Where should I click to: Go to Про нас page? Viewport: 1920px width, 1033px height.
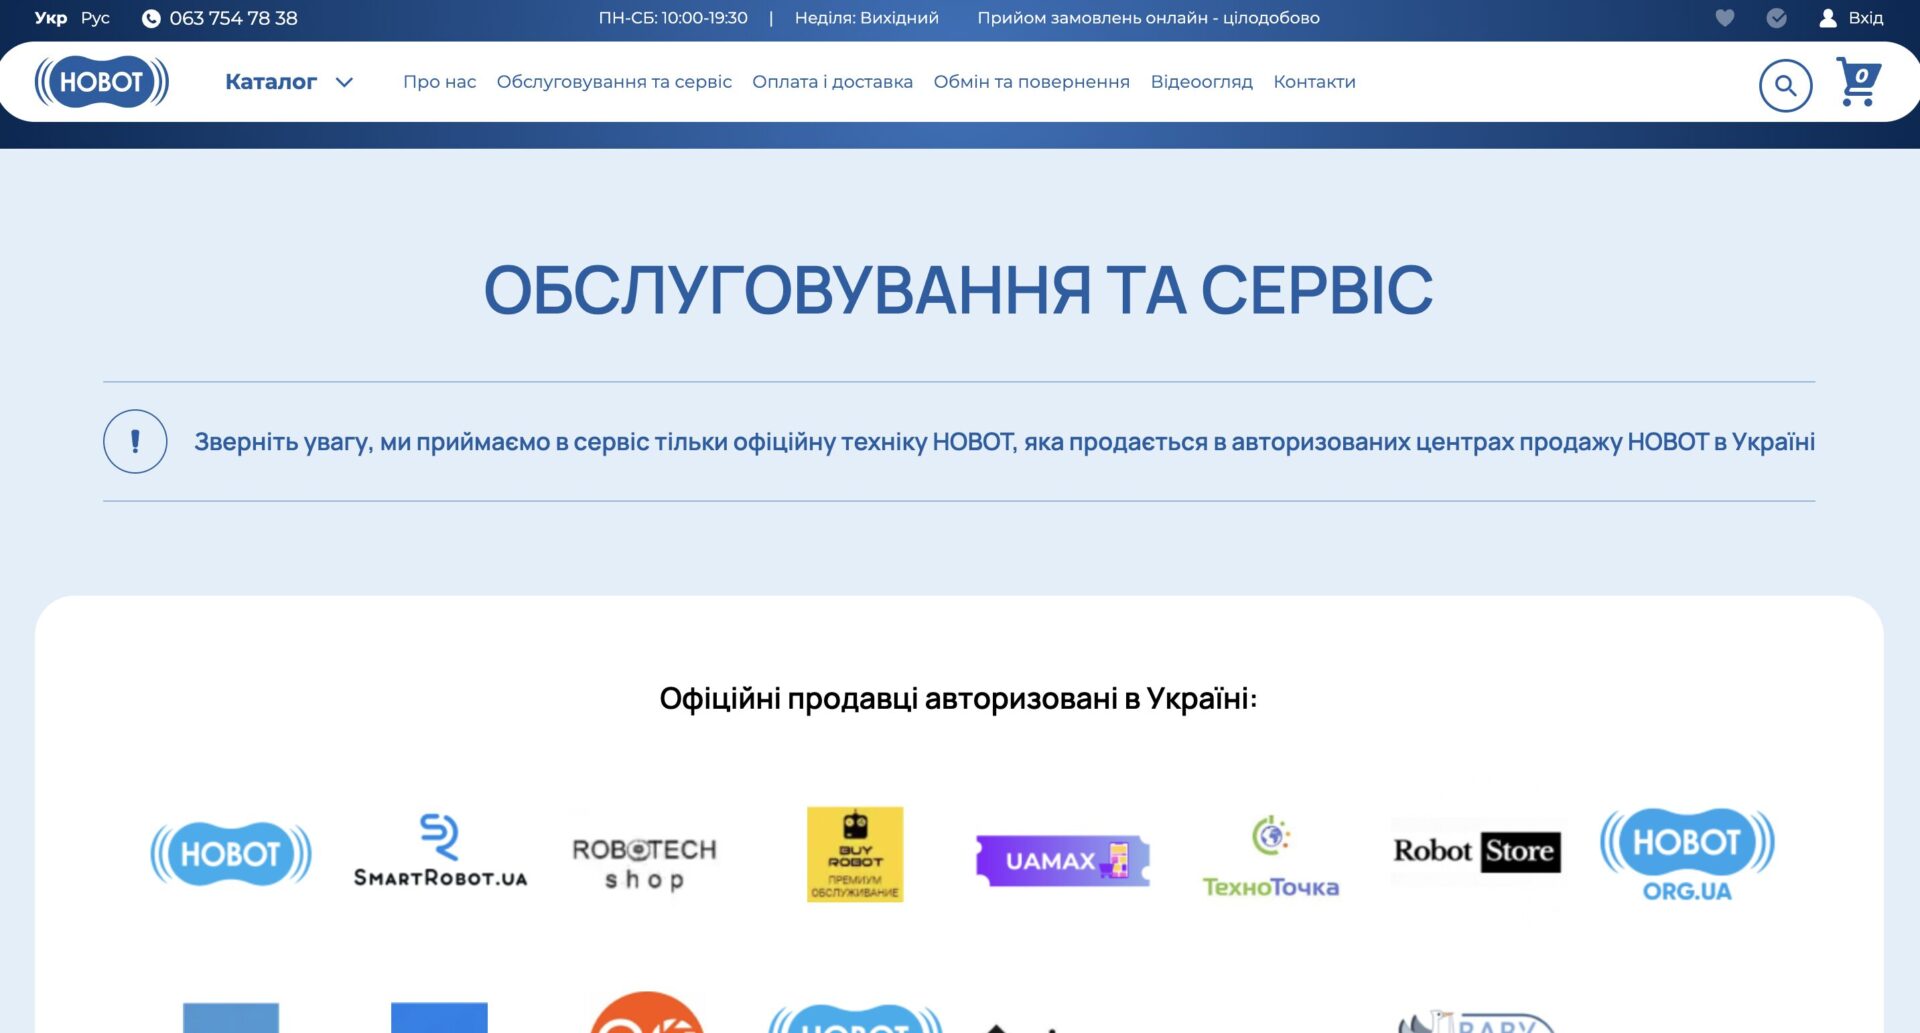[x=439, y=82]
